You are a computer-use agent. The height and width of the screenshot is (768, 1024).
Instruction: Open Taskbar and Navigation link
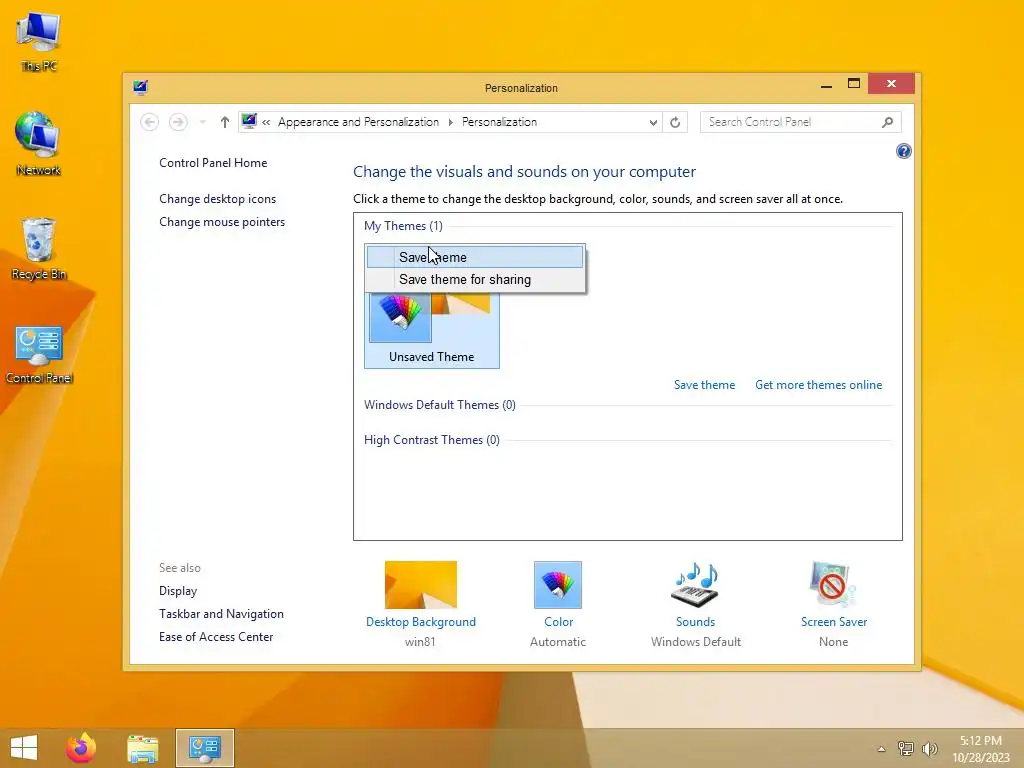point(221,614)
